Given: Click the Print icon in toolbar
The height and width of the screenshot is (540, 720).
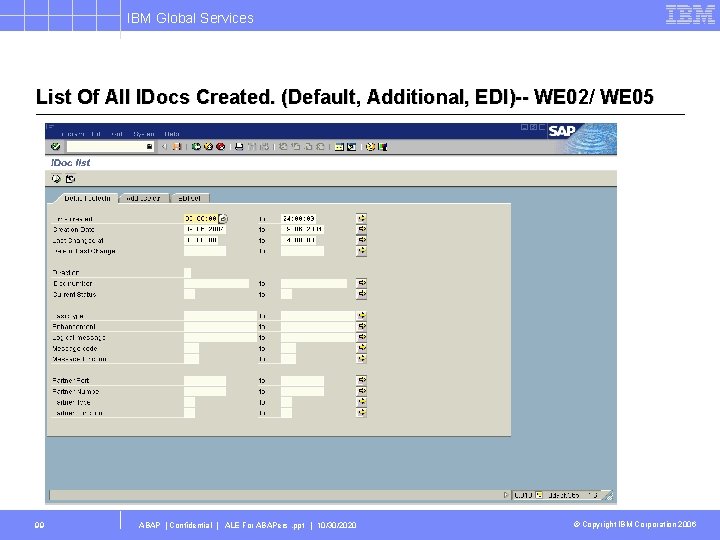Looking at the screenshot, I should pyautogui.click(x=239, y=146).
